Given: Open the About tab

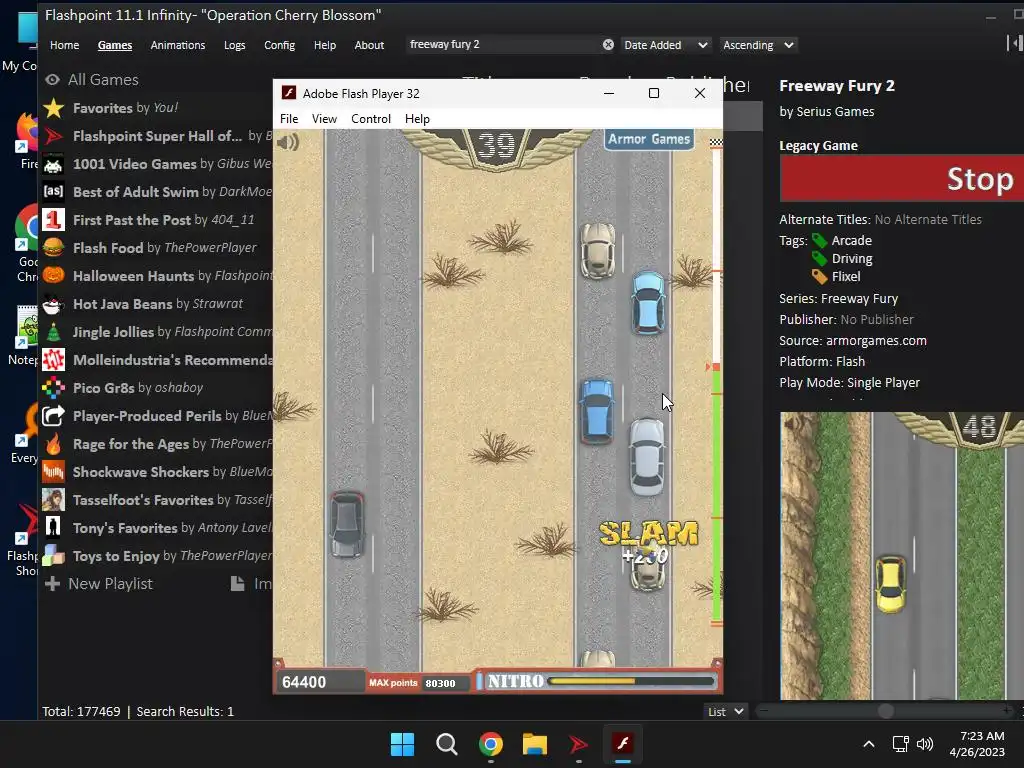Looking at the screenshot, I should tap(369, 45).
